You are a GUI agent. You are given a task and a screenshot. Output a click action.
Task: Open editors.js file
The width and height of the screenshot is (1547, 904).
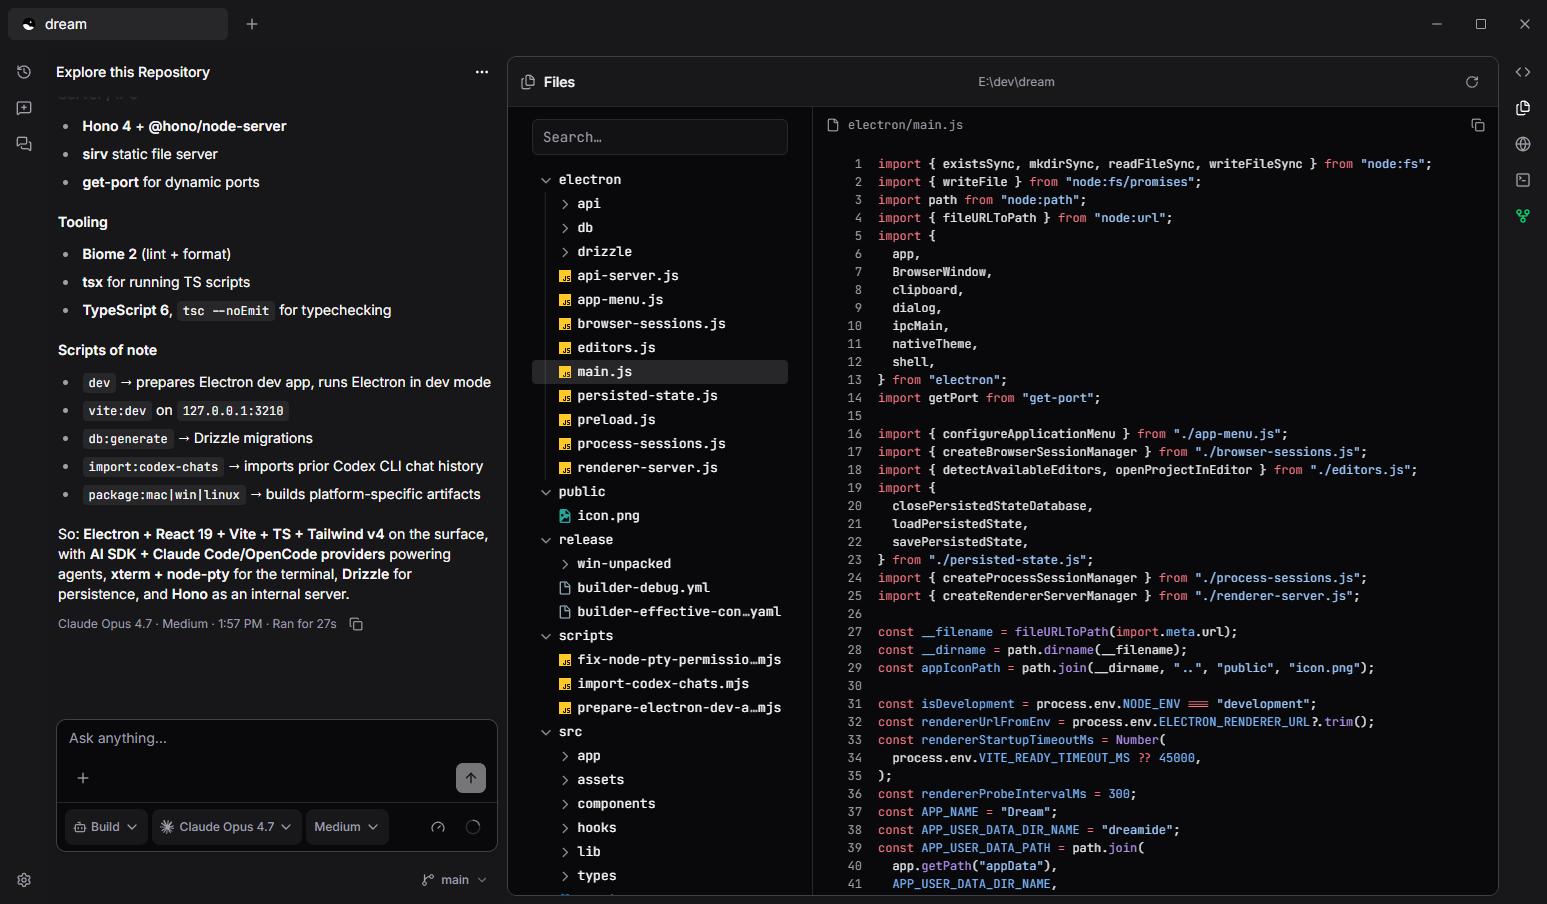tap(660, 348)
